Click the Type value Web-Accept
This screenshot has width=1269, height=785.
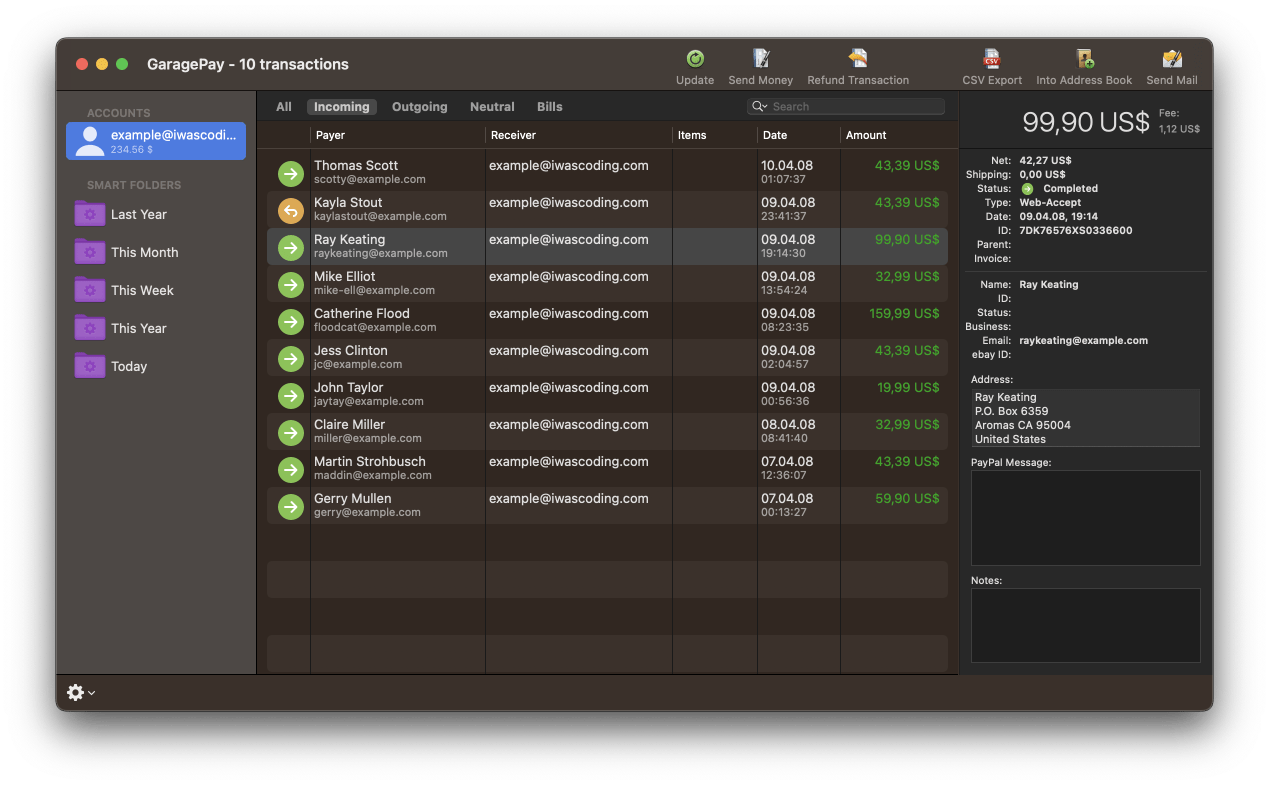[1050, 202]
